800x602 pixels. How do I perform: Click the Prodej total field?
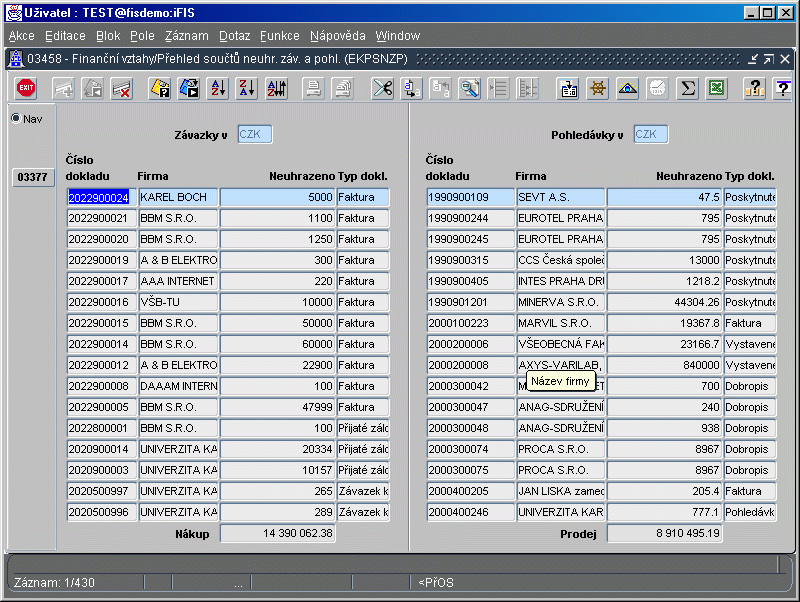[x=665, y=534]
